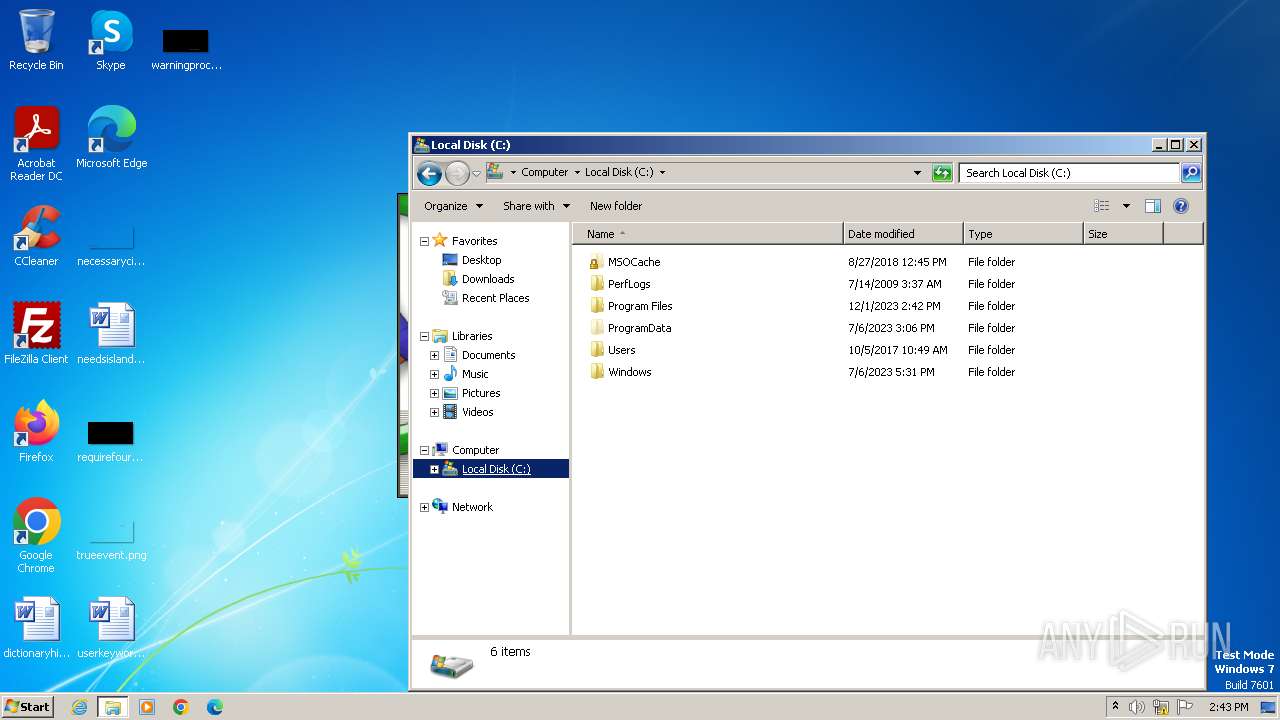The width and height of the screenshot is (1280, 720).
Task: Click Chrome icon in taskbar
Action: click(x=181, y=707)
